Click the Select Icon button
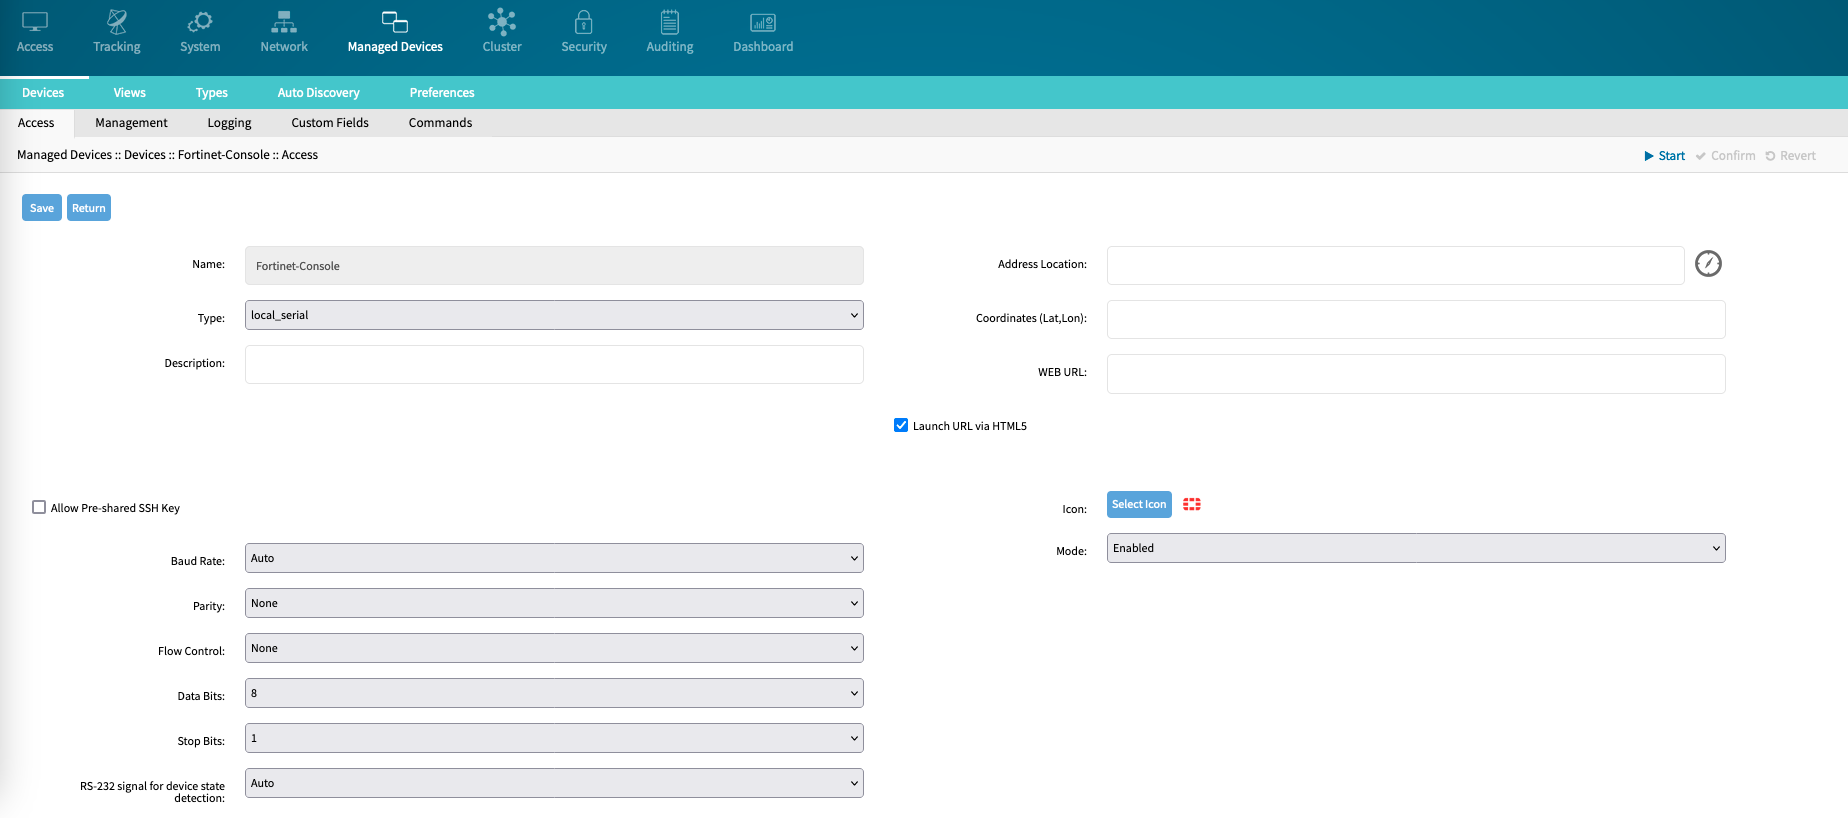 coord(1139,504)
